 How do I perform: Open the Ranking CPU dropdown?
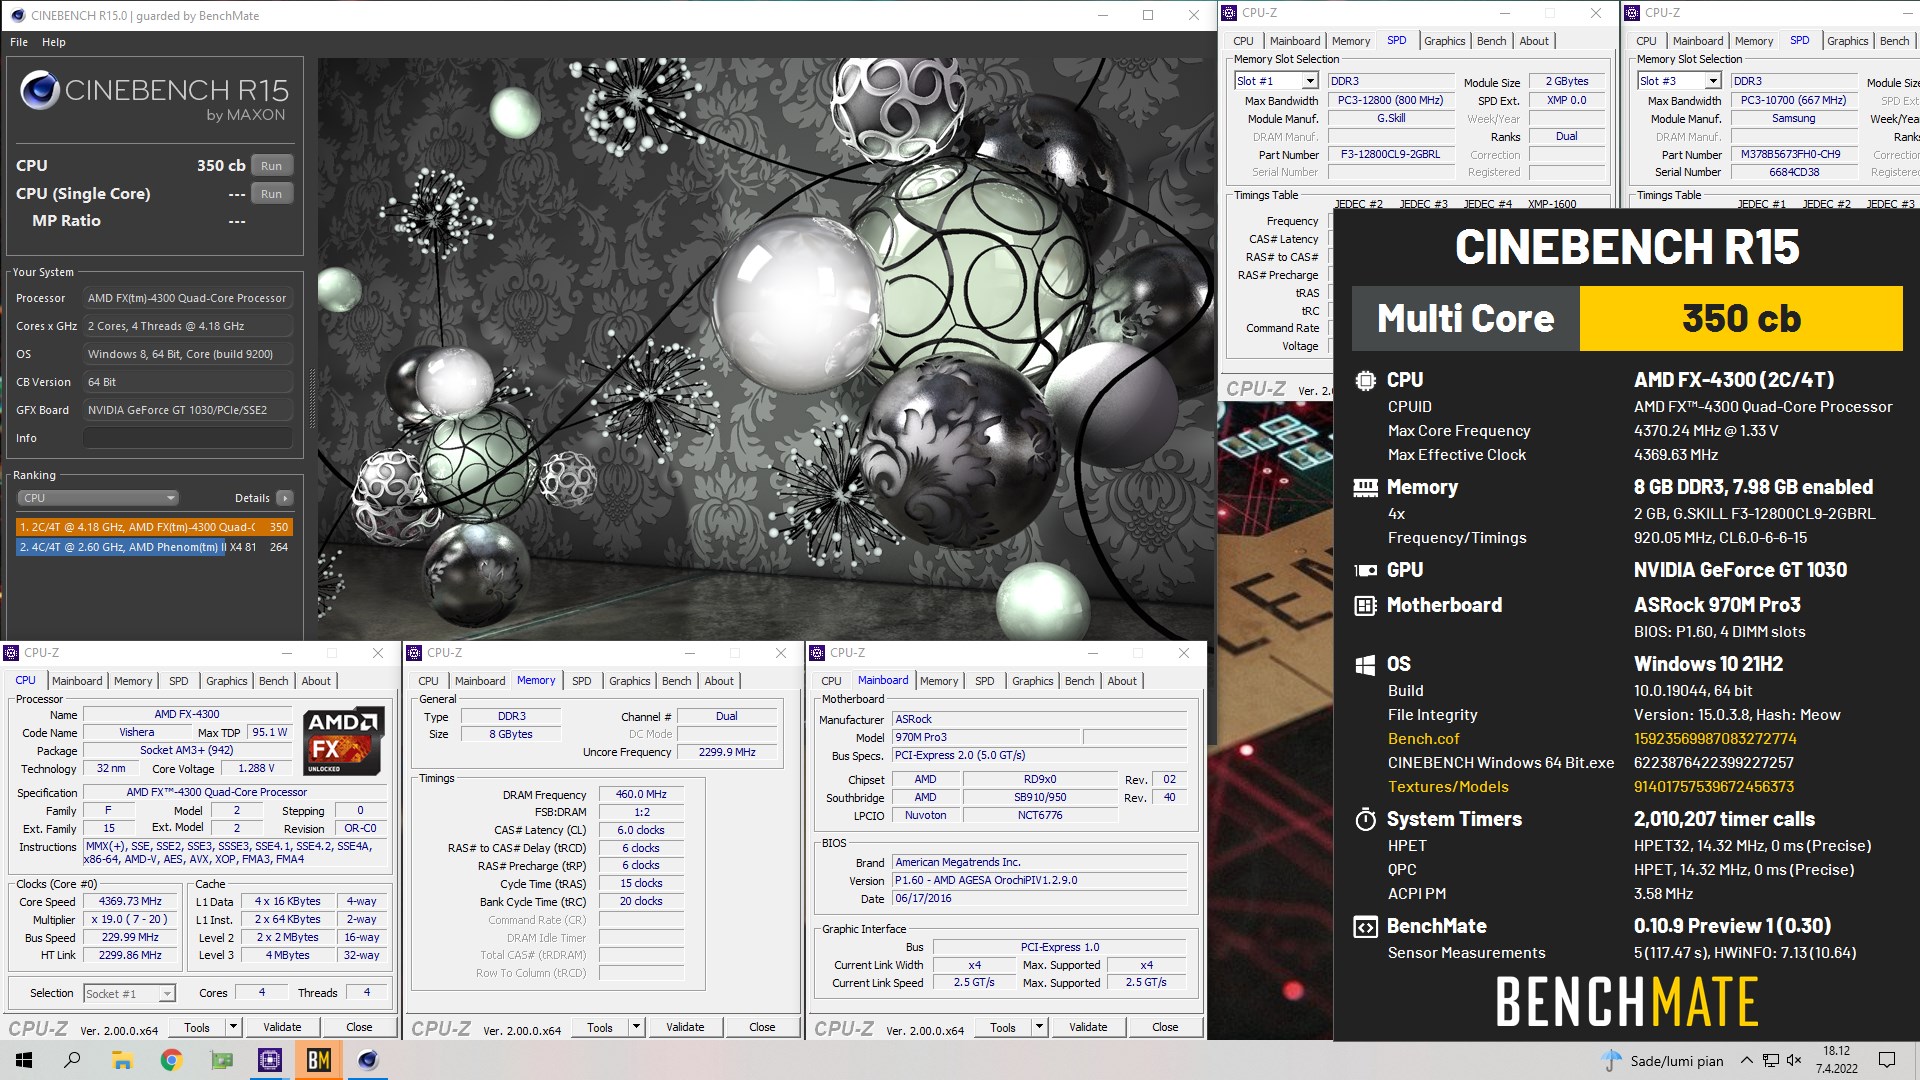coord(98,498)
